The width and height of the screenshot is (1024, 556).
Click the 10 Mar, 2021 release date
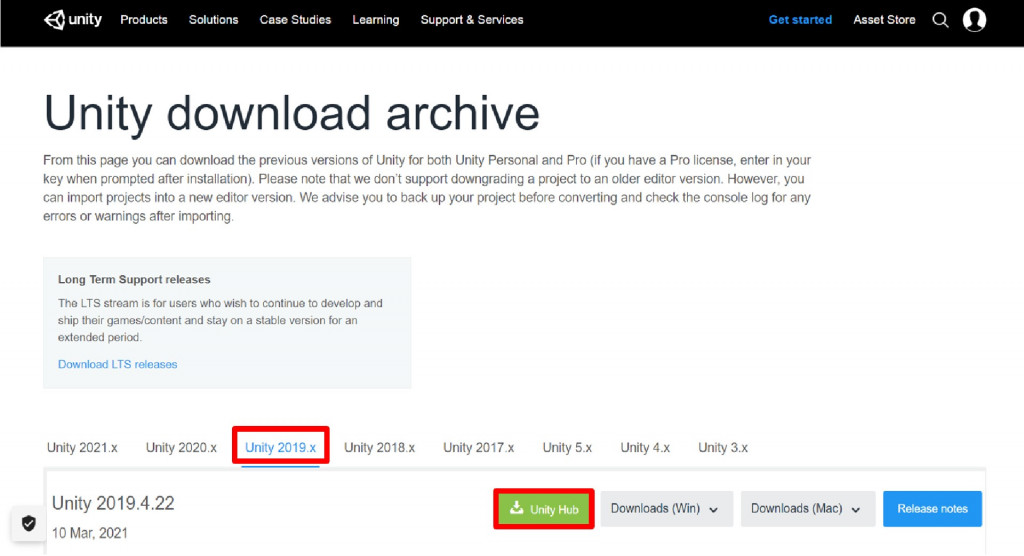[x=89, y=533]
